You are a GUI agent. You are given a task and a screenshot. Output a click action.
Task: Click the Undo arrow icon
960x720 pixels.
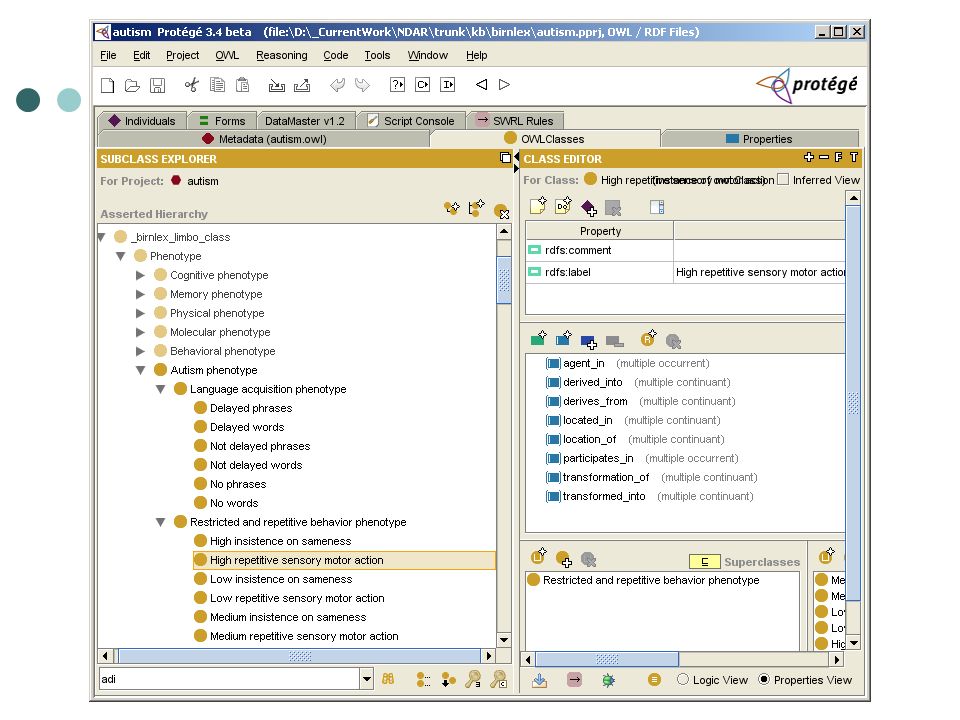point(337,85)
